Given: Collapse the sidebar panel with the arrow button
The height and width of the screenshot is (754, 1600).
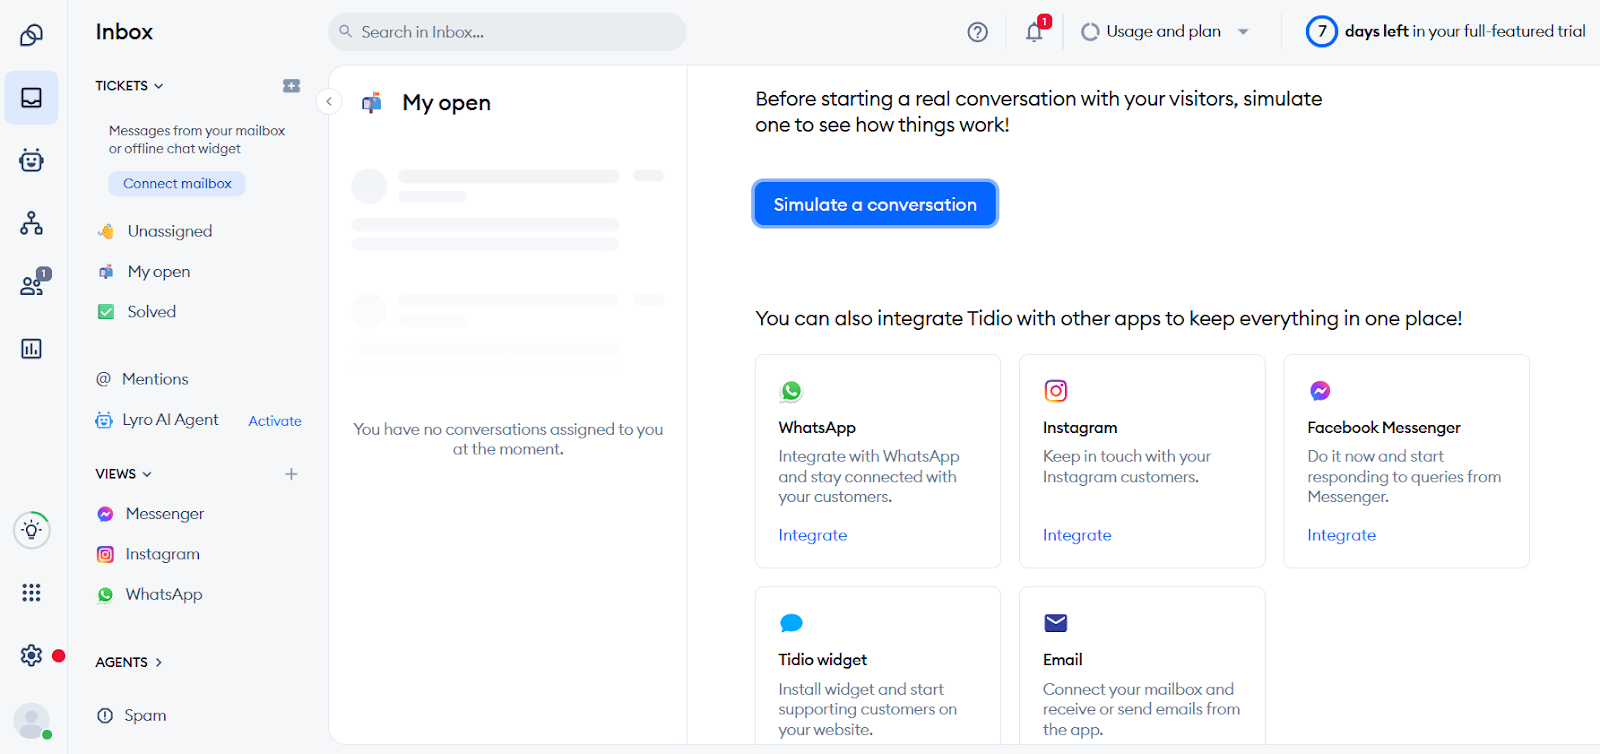Looking at the screenshot, I should click(x=329, y=101).
